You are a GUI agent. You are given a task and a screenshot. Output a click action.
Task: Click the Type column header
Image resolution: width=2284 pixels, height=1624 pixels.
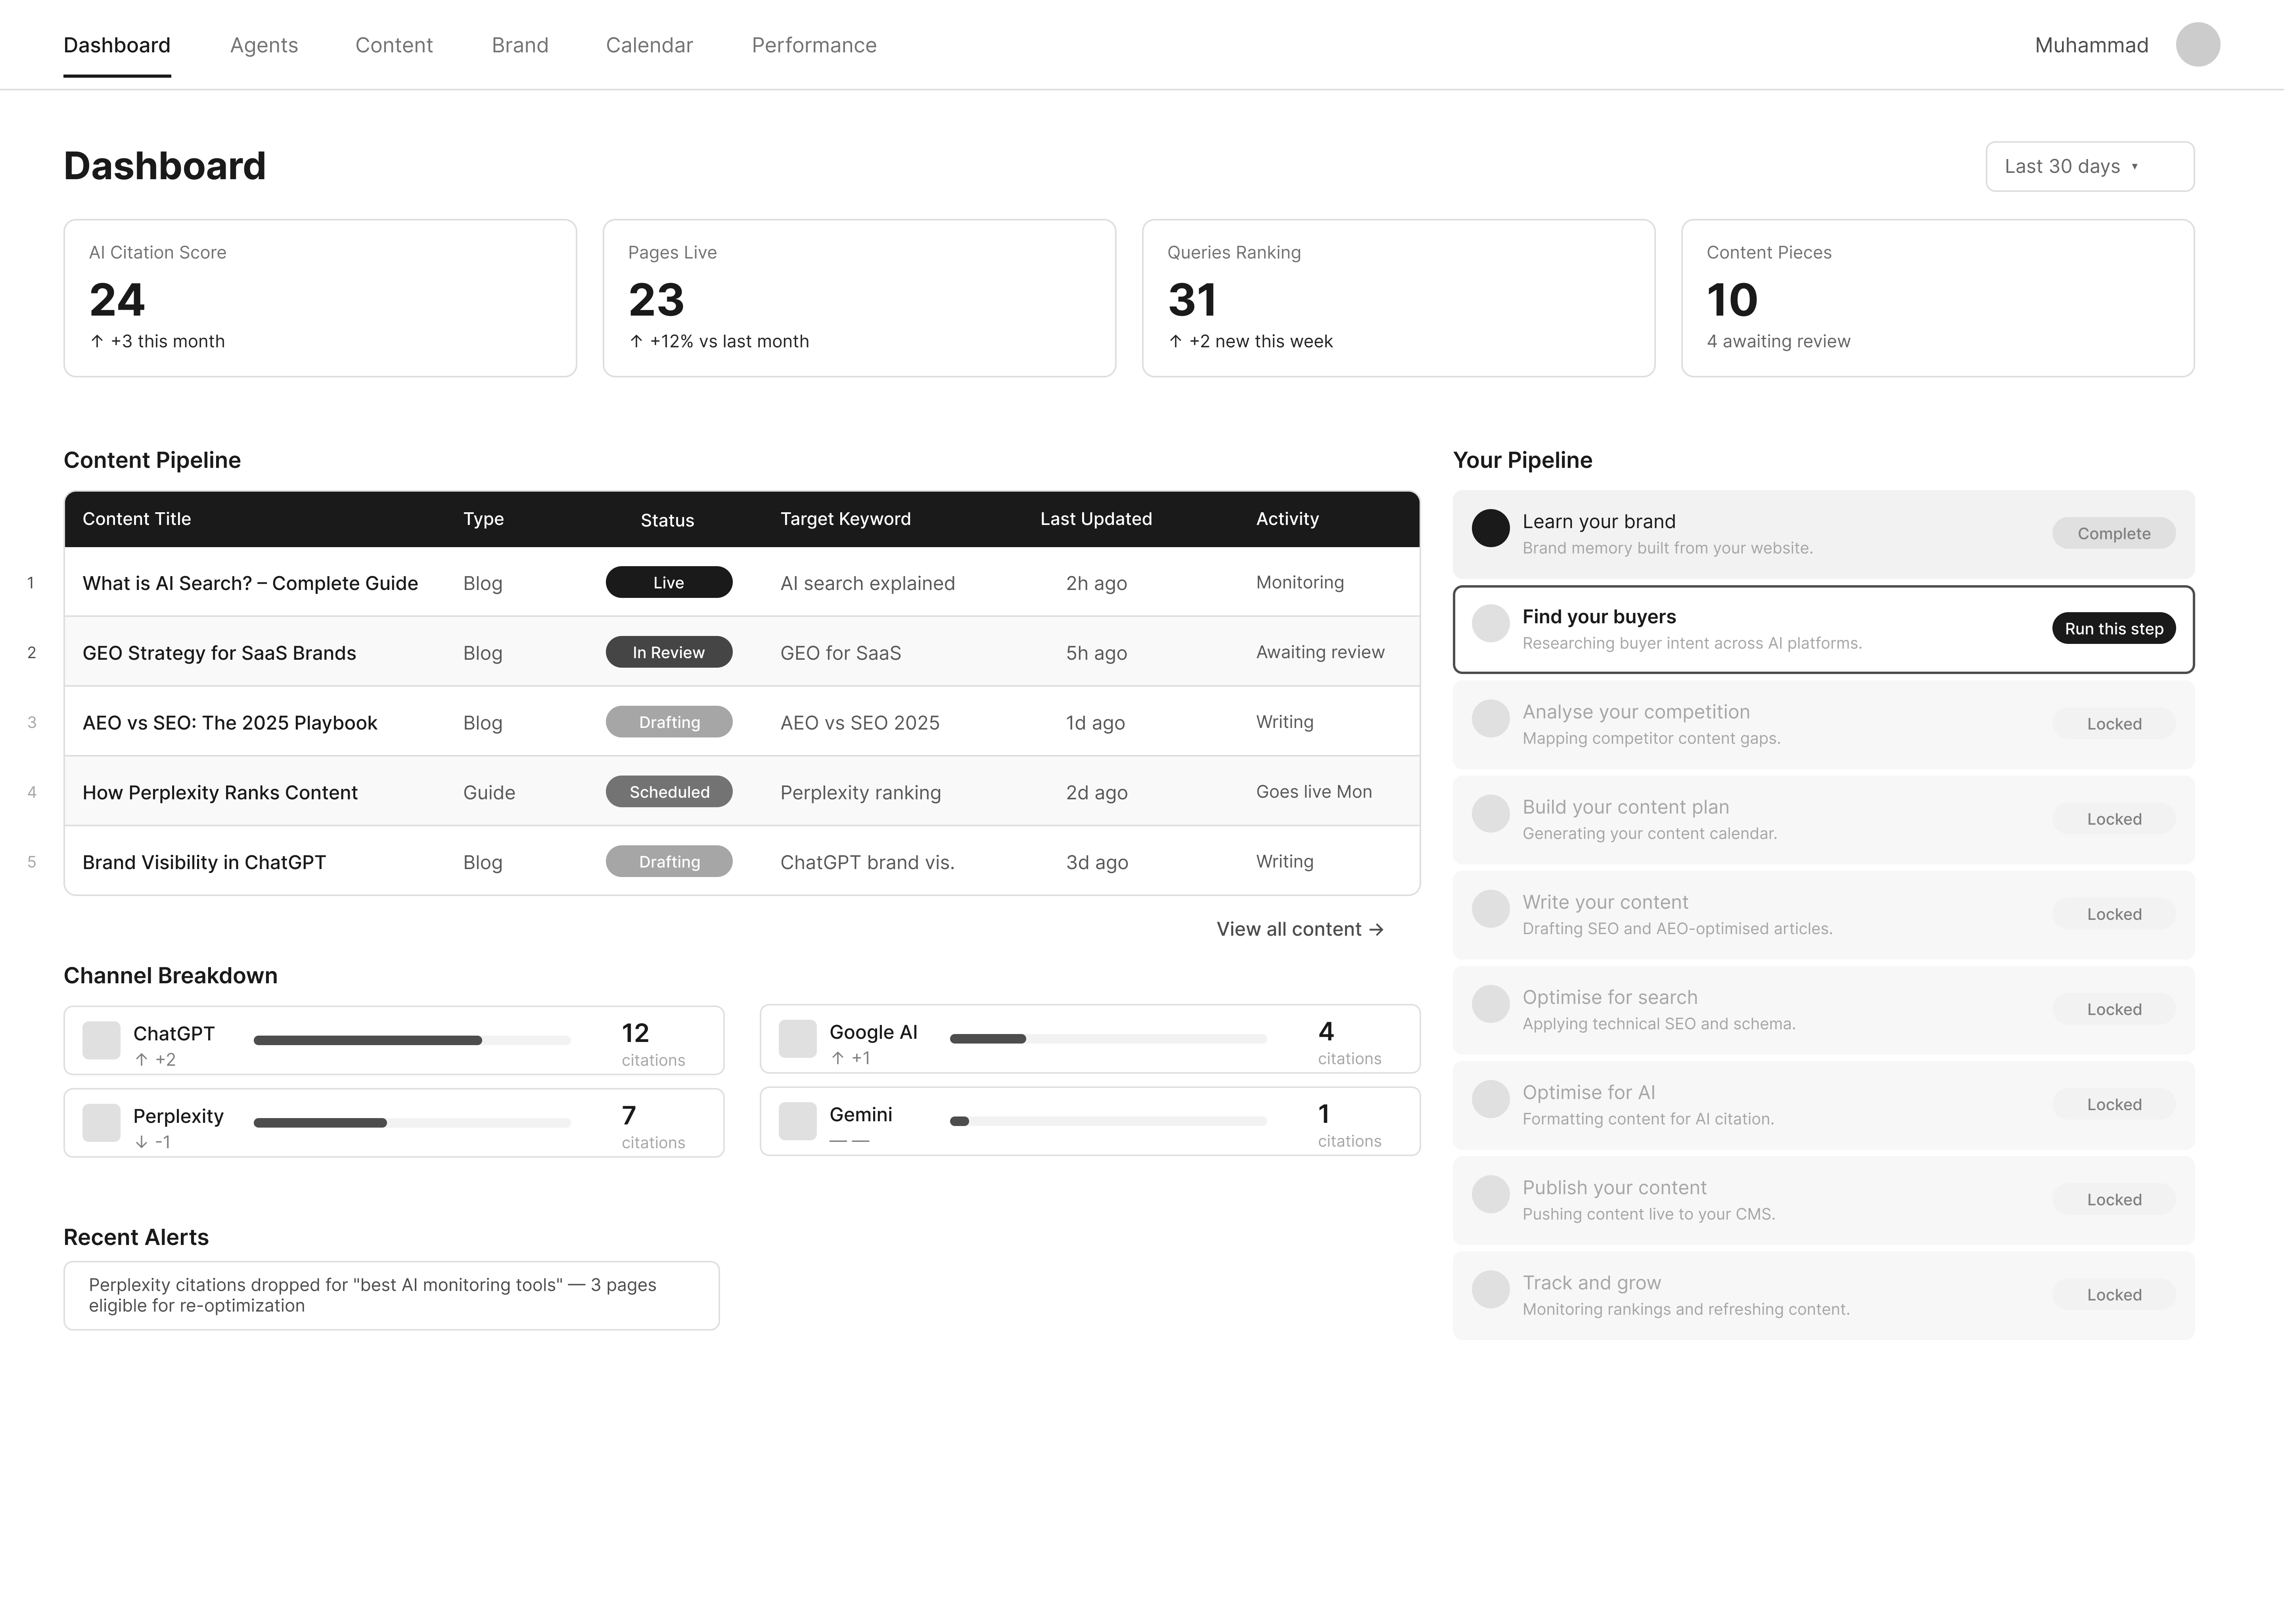pos(483,519)
